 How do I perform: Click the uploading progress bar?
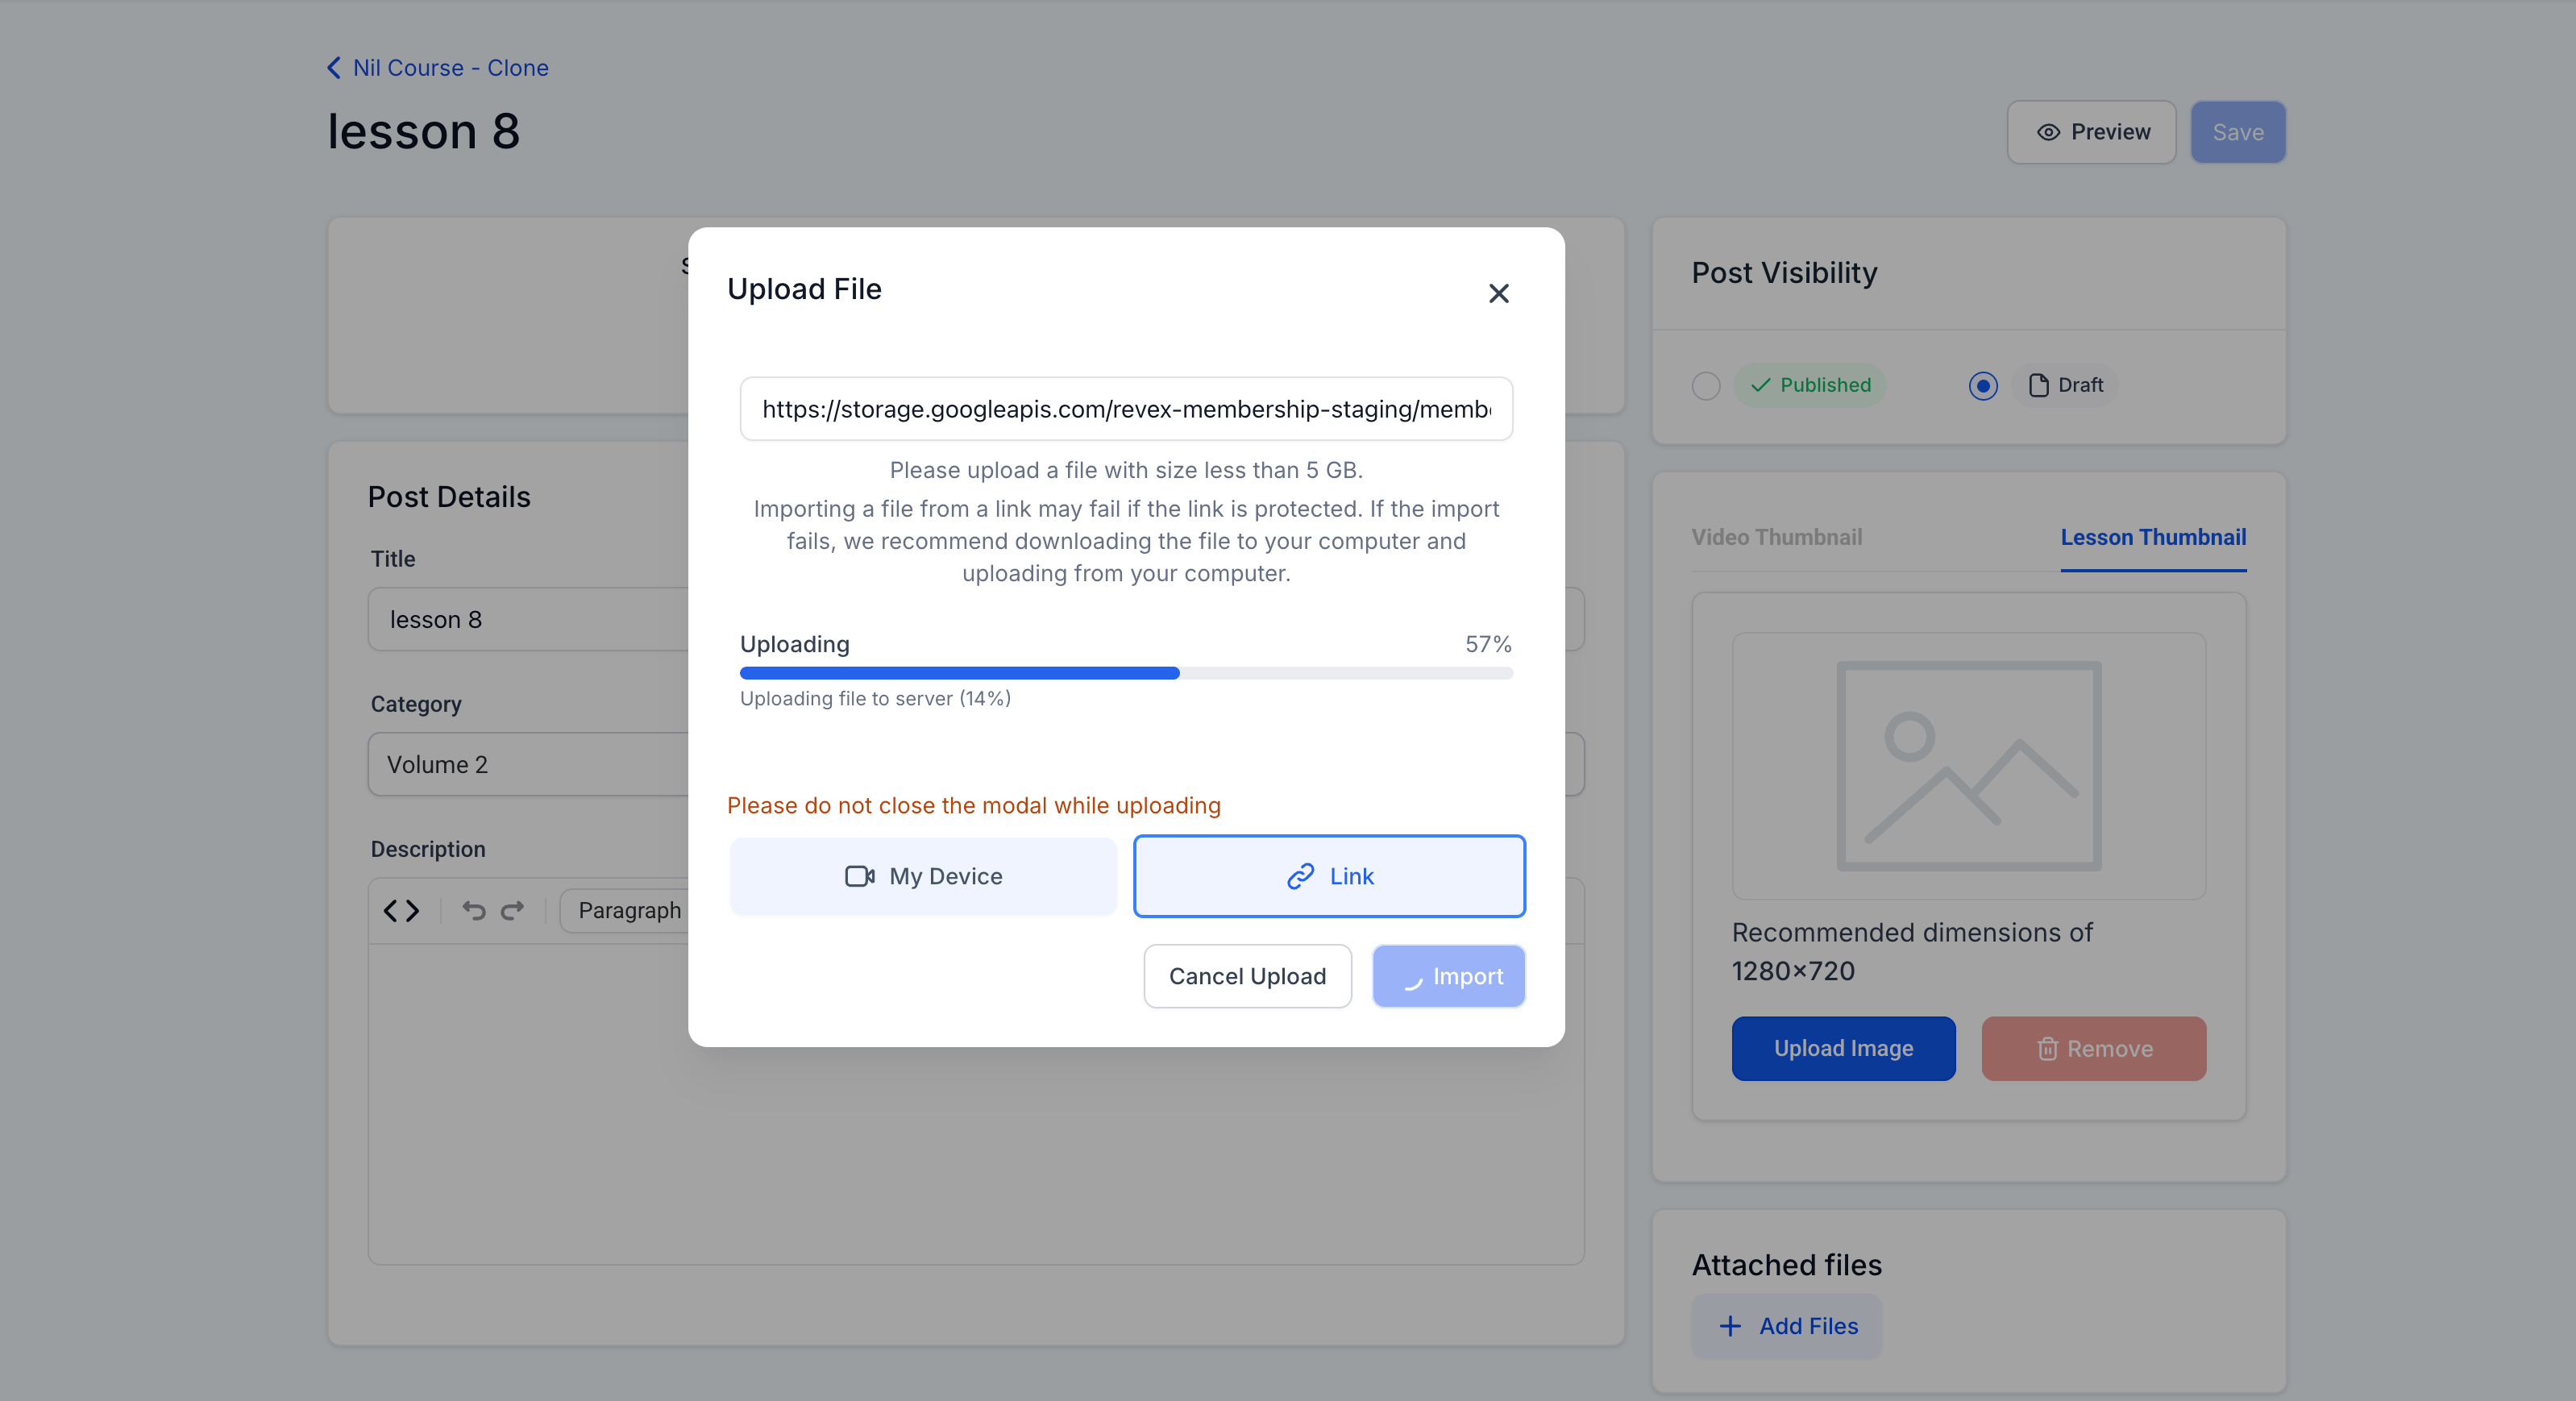(1126, 673)
